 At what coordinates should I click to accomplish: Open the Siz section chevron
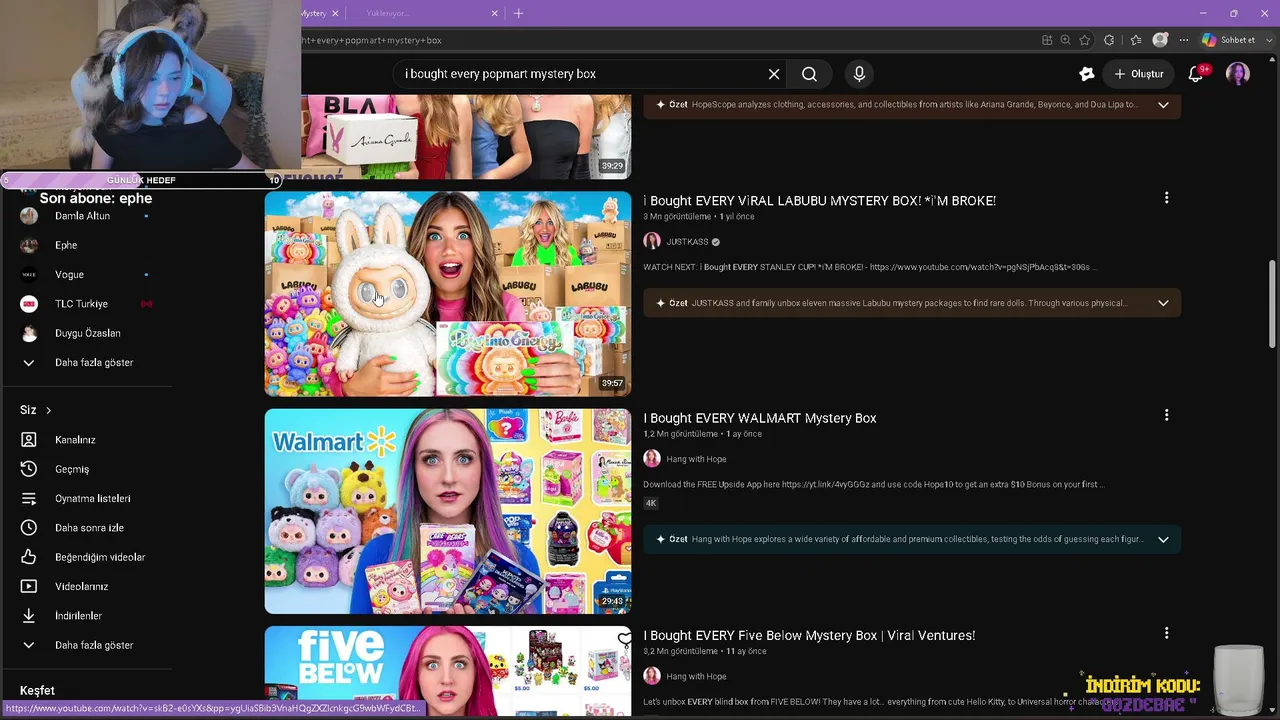tap(48, 410)
